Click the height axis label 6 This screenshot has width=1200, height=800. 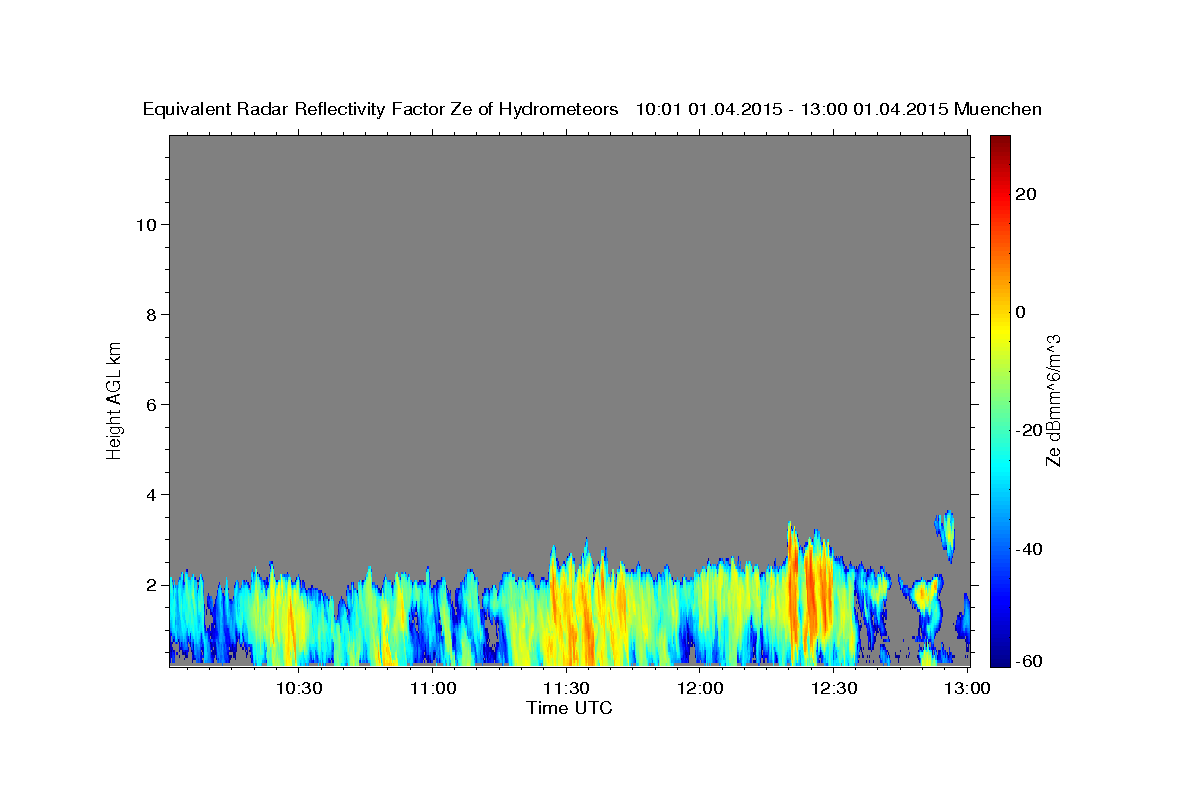(x=150, y=404)
